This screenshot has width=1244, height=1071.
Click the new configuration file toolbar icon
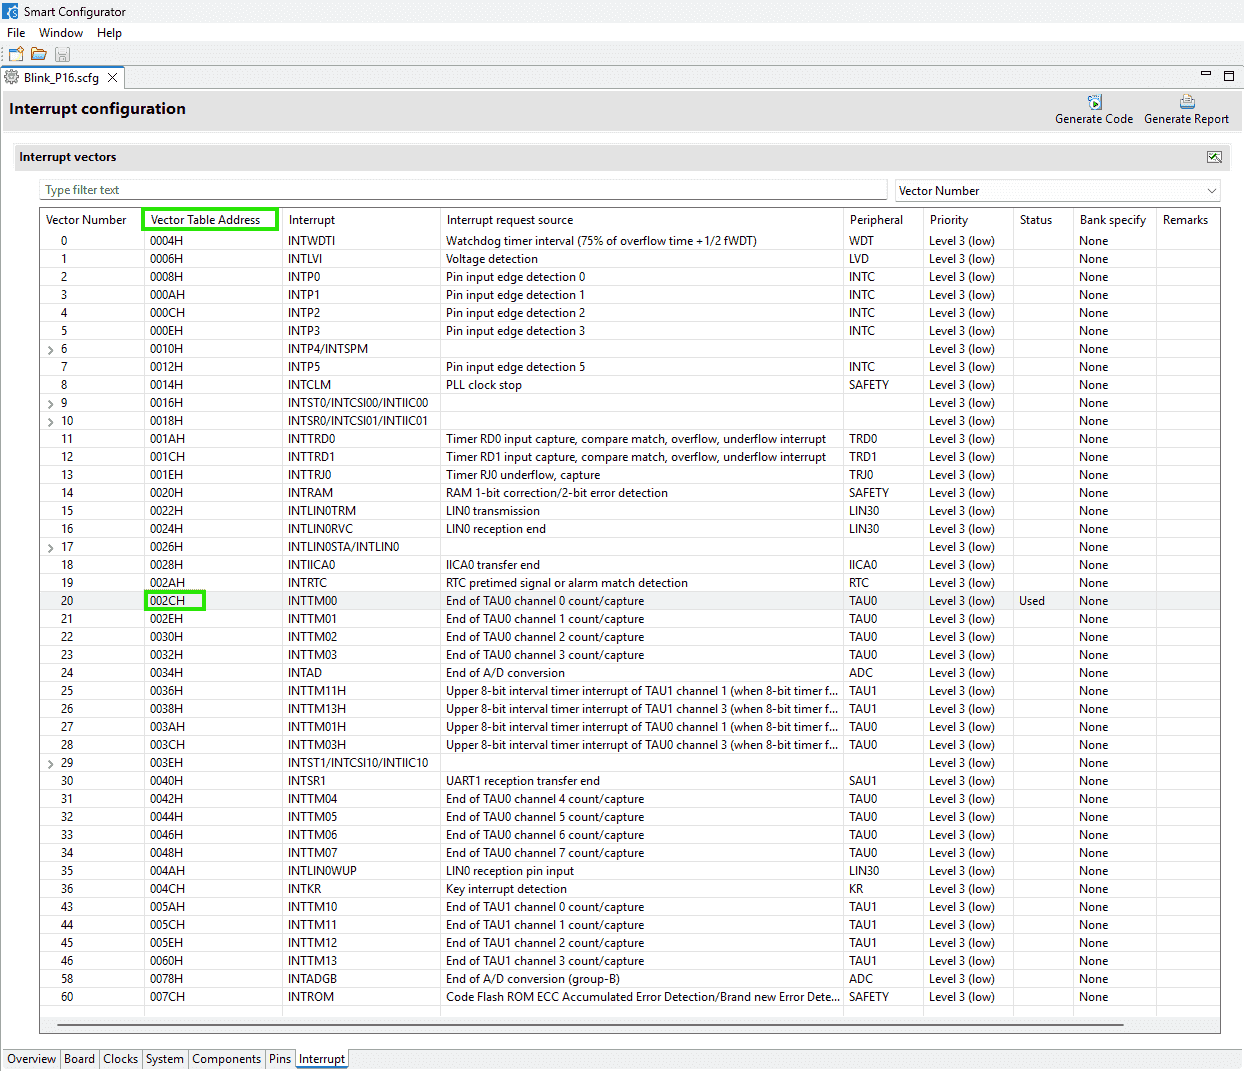(x=16, y=54)
